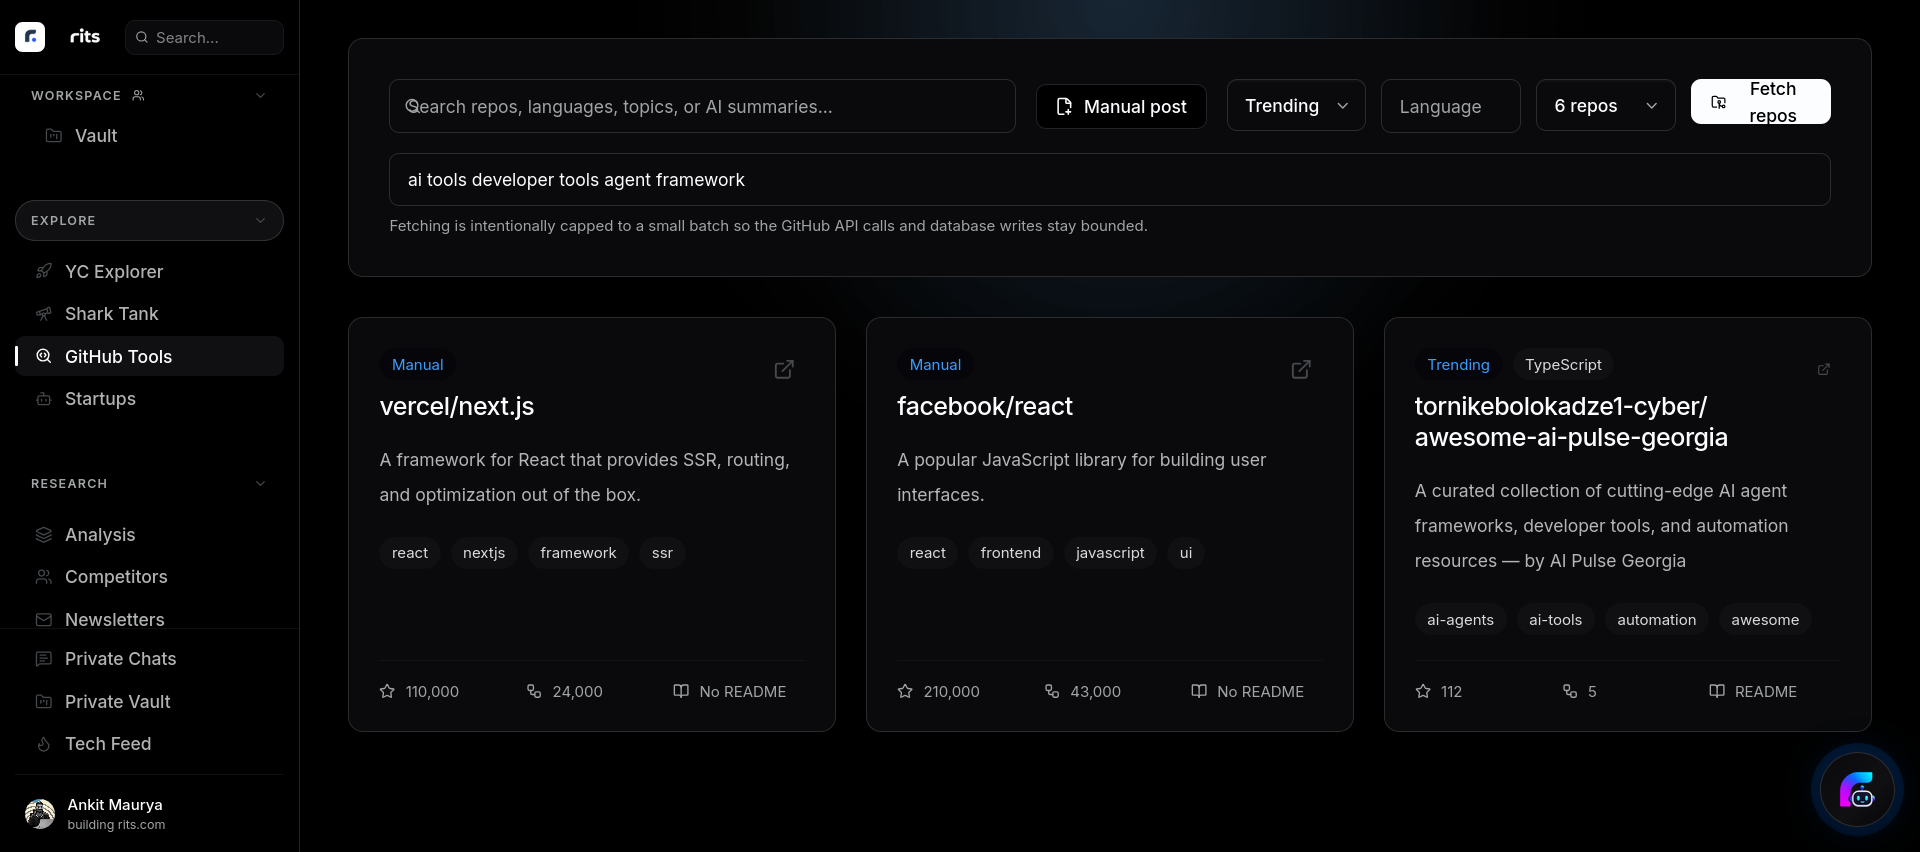Open vercel/next.js external link icon
The height and width of the screenshot is (852, 1920).
[784, 369]
